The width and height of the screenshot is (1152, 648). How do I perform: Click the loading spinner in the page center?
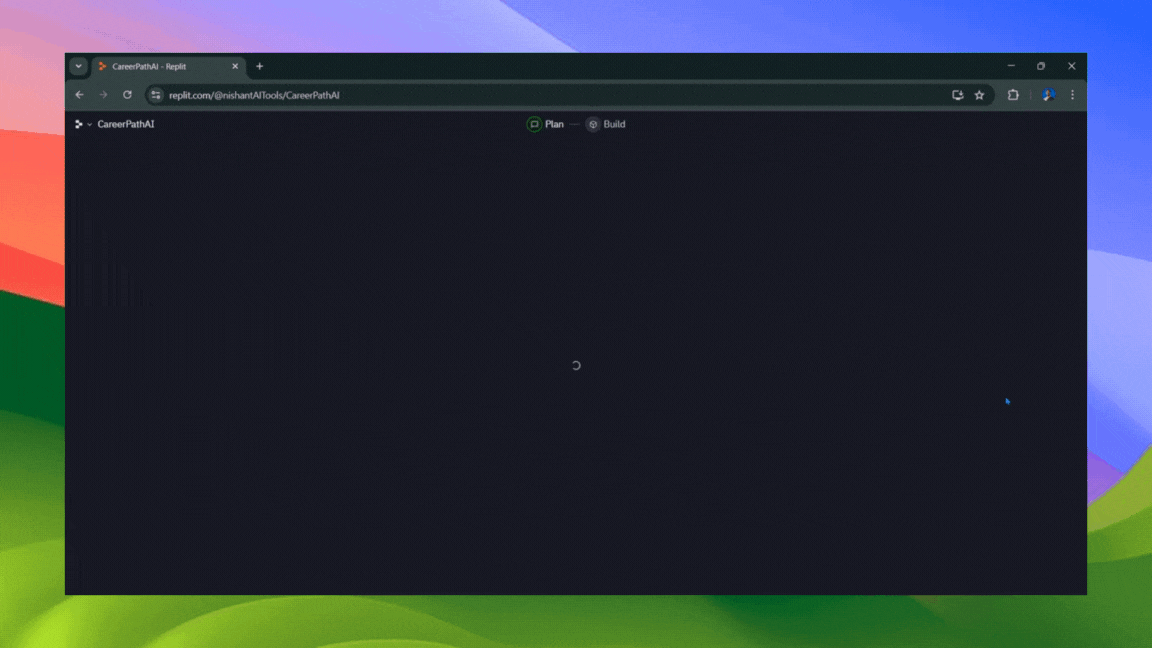576,365
